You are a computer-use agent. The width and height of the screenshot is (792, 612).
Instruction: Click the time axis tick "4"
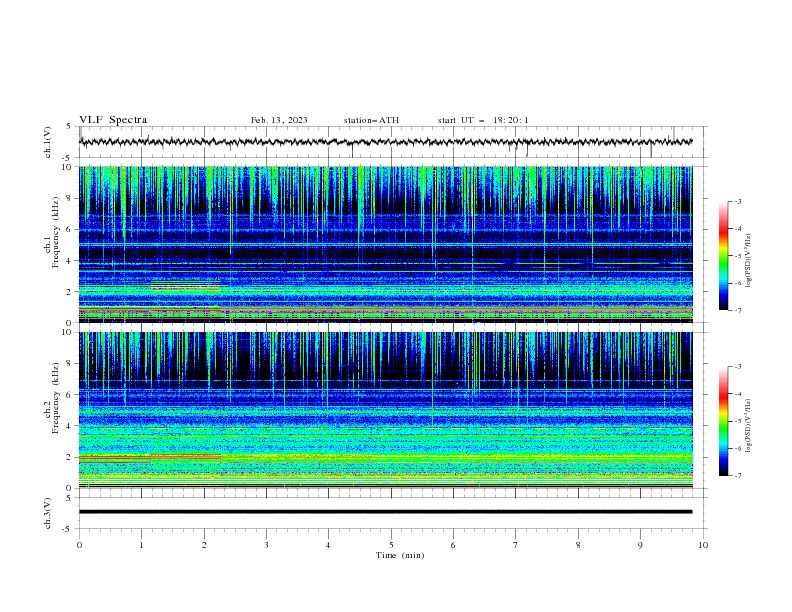(328, 545)
